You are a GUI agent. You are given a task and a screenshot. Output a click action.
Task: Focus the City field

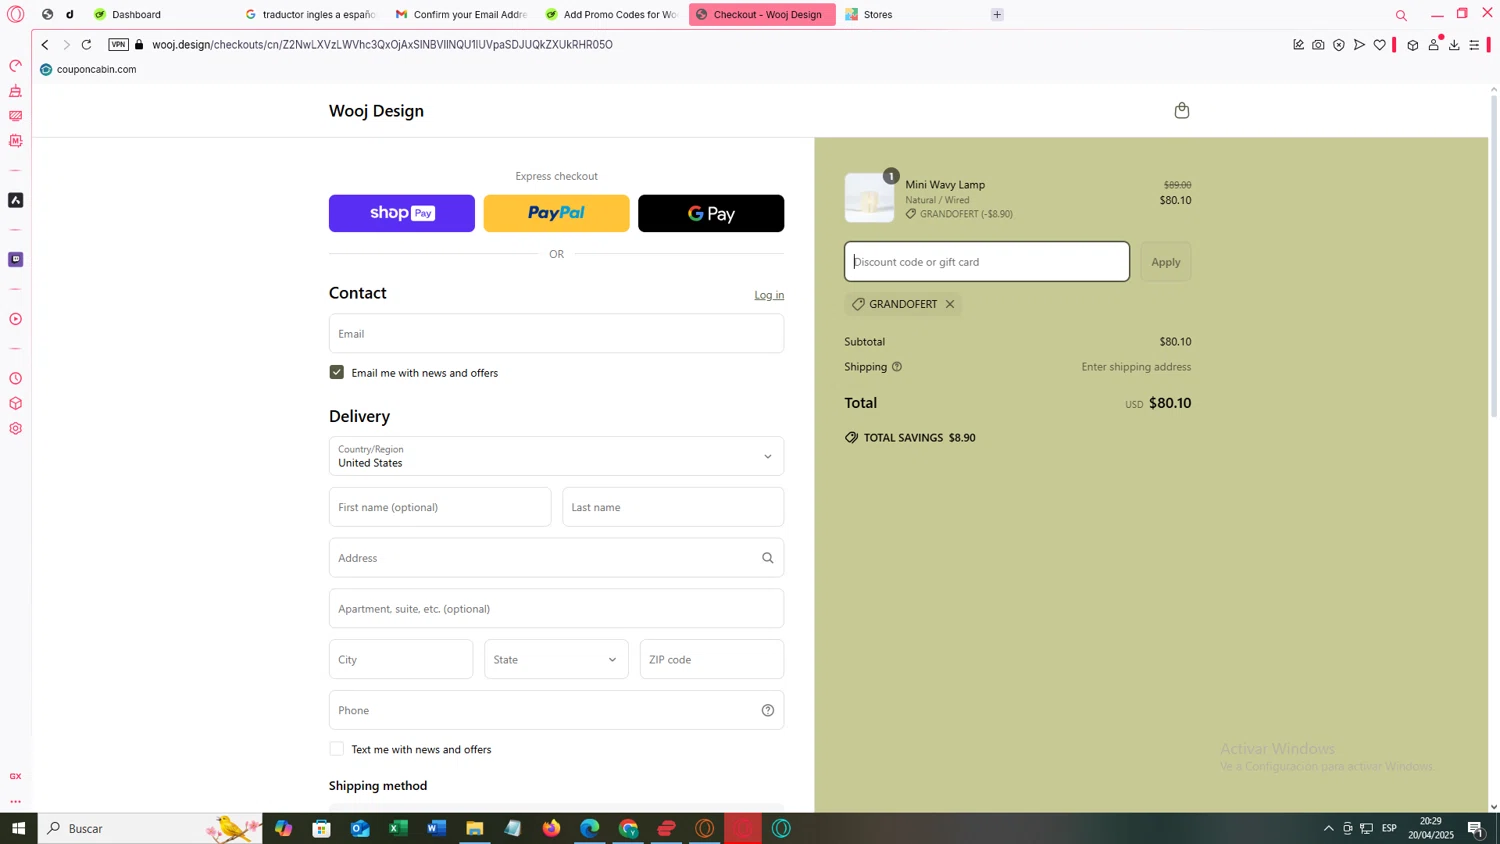pyautogui.click(x=401, y=659)
